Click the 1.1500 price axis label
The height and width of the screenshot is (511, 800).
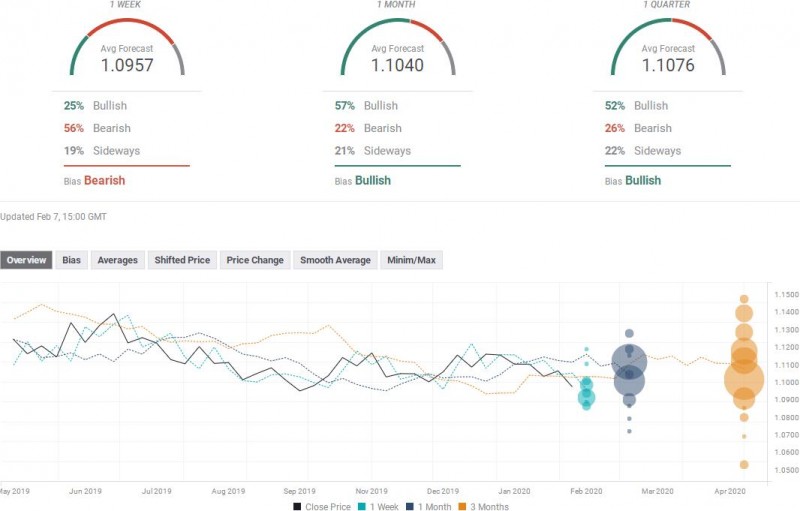point(786,294)
